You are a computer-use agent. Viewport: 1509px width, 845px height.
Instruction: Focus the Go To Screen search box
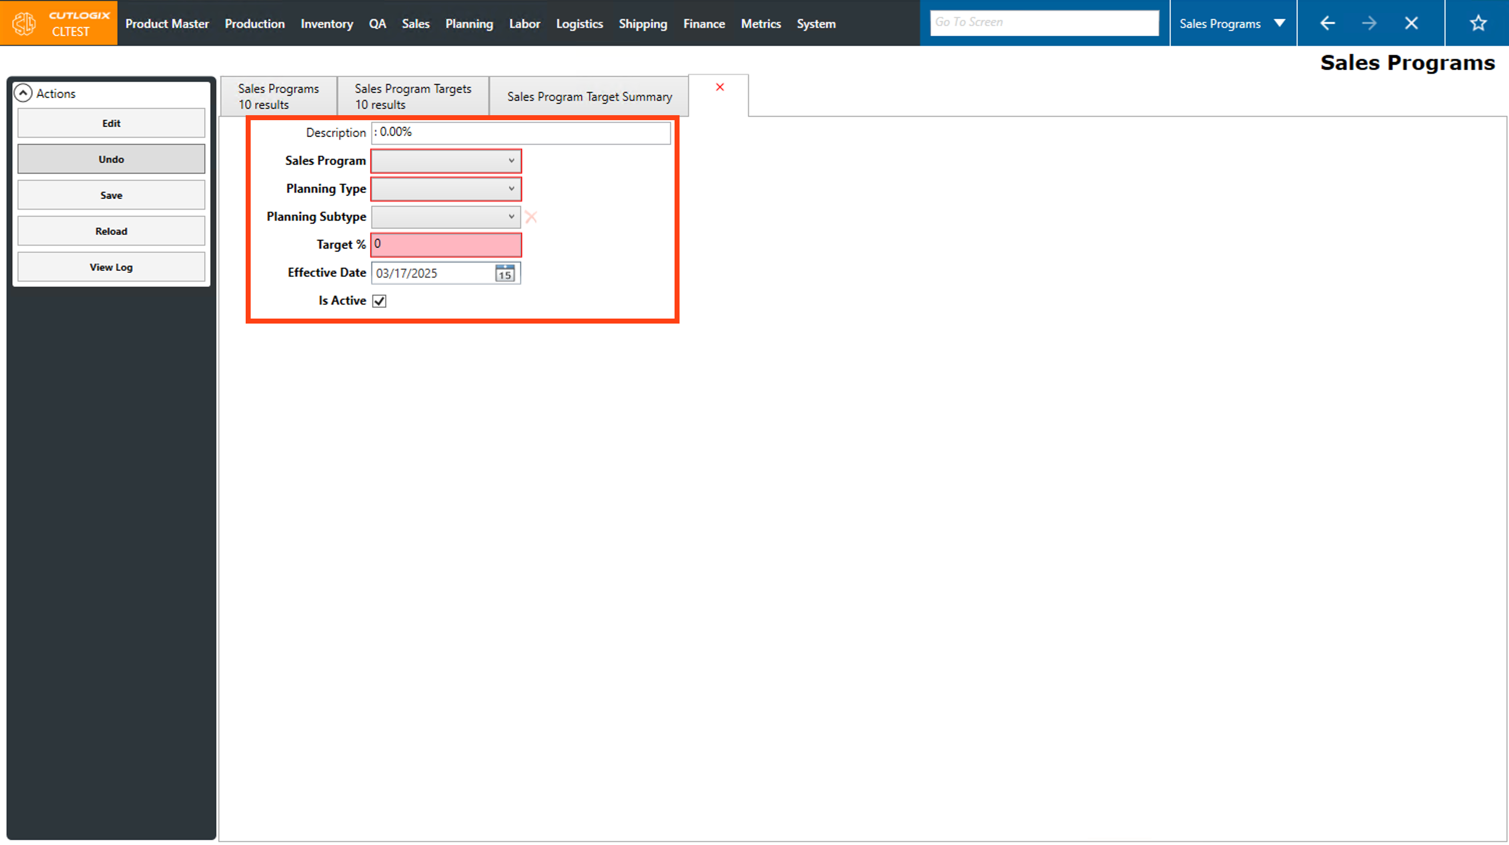pos(1044,23)
